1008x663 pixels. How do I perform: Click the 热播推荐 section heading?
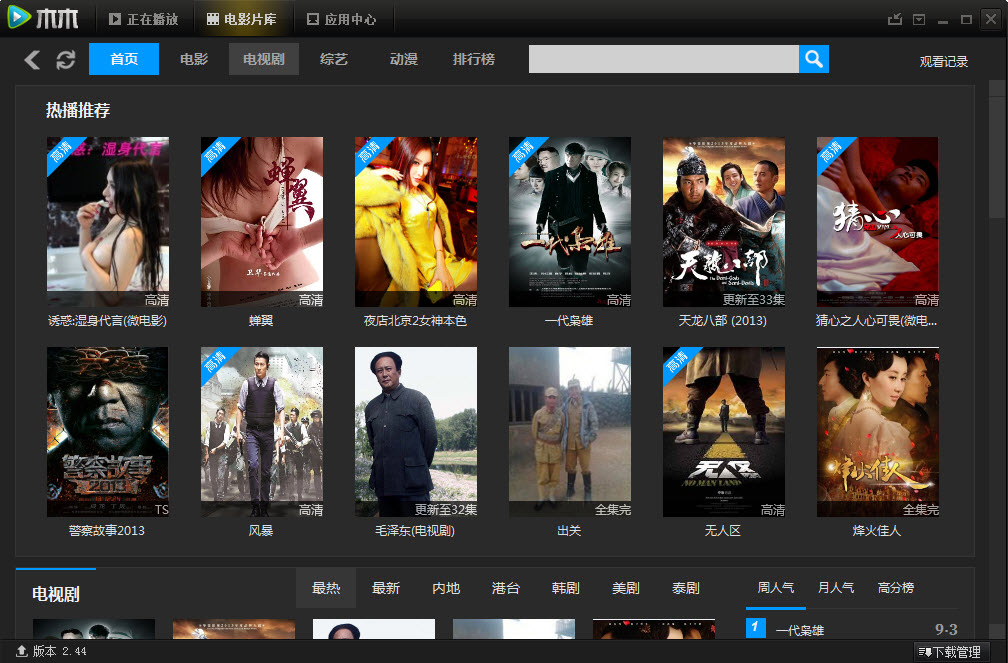78,110
